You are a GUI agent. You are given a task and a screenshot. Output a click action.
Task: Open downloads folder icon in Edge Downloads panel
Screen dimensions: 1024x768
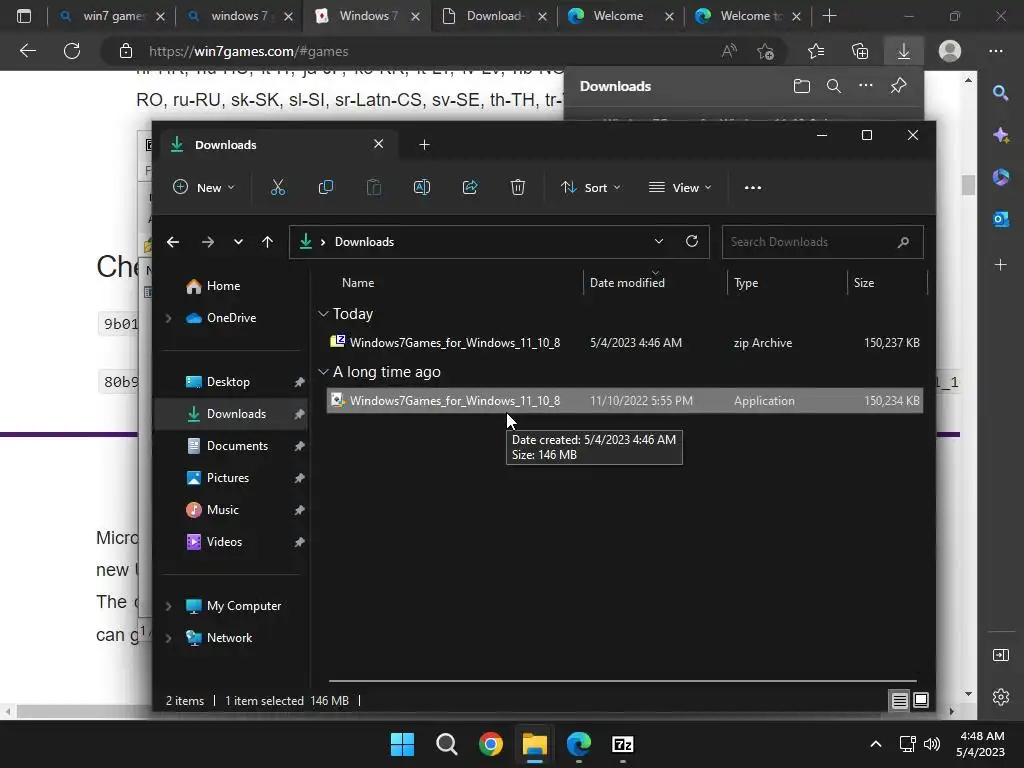click(801, 86)
